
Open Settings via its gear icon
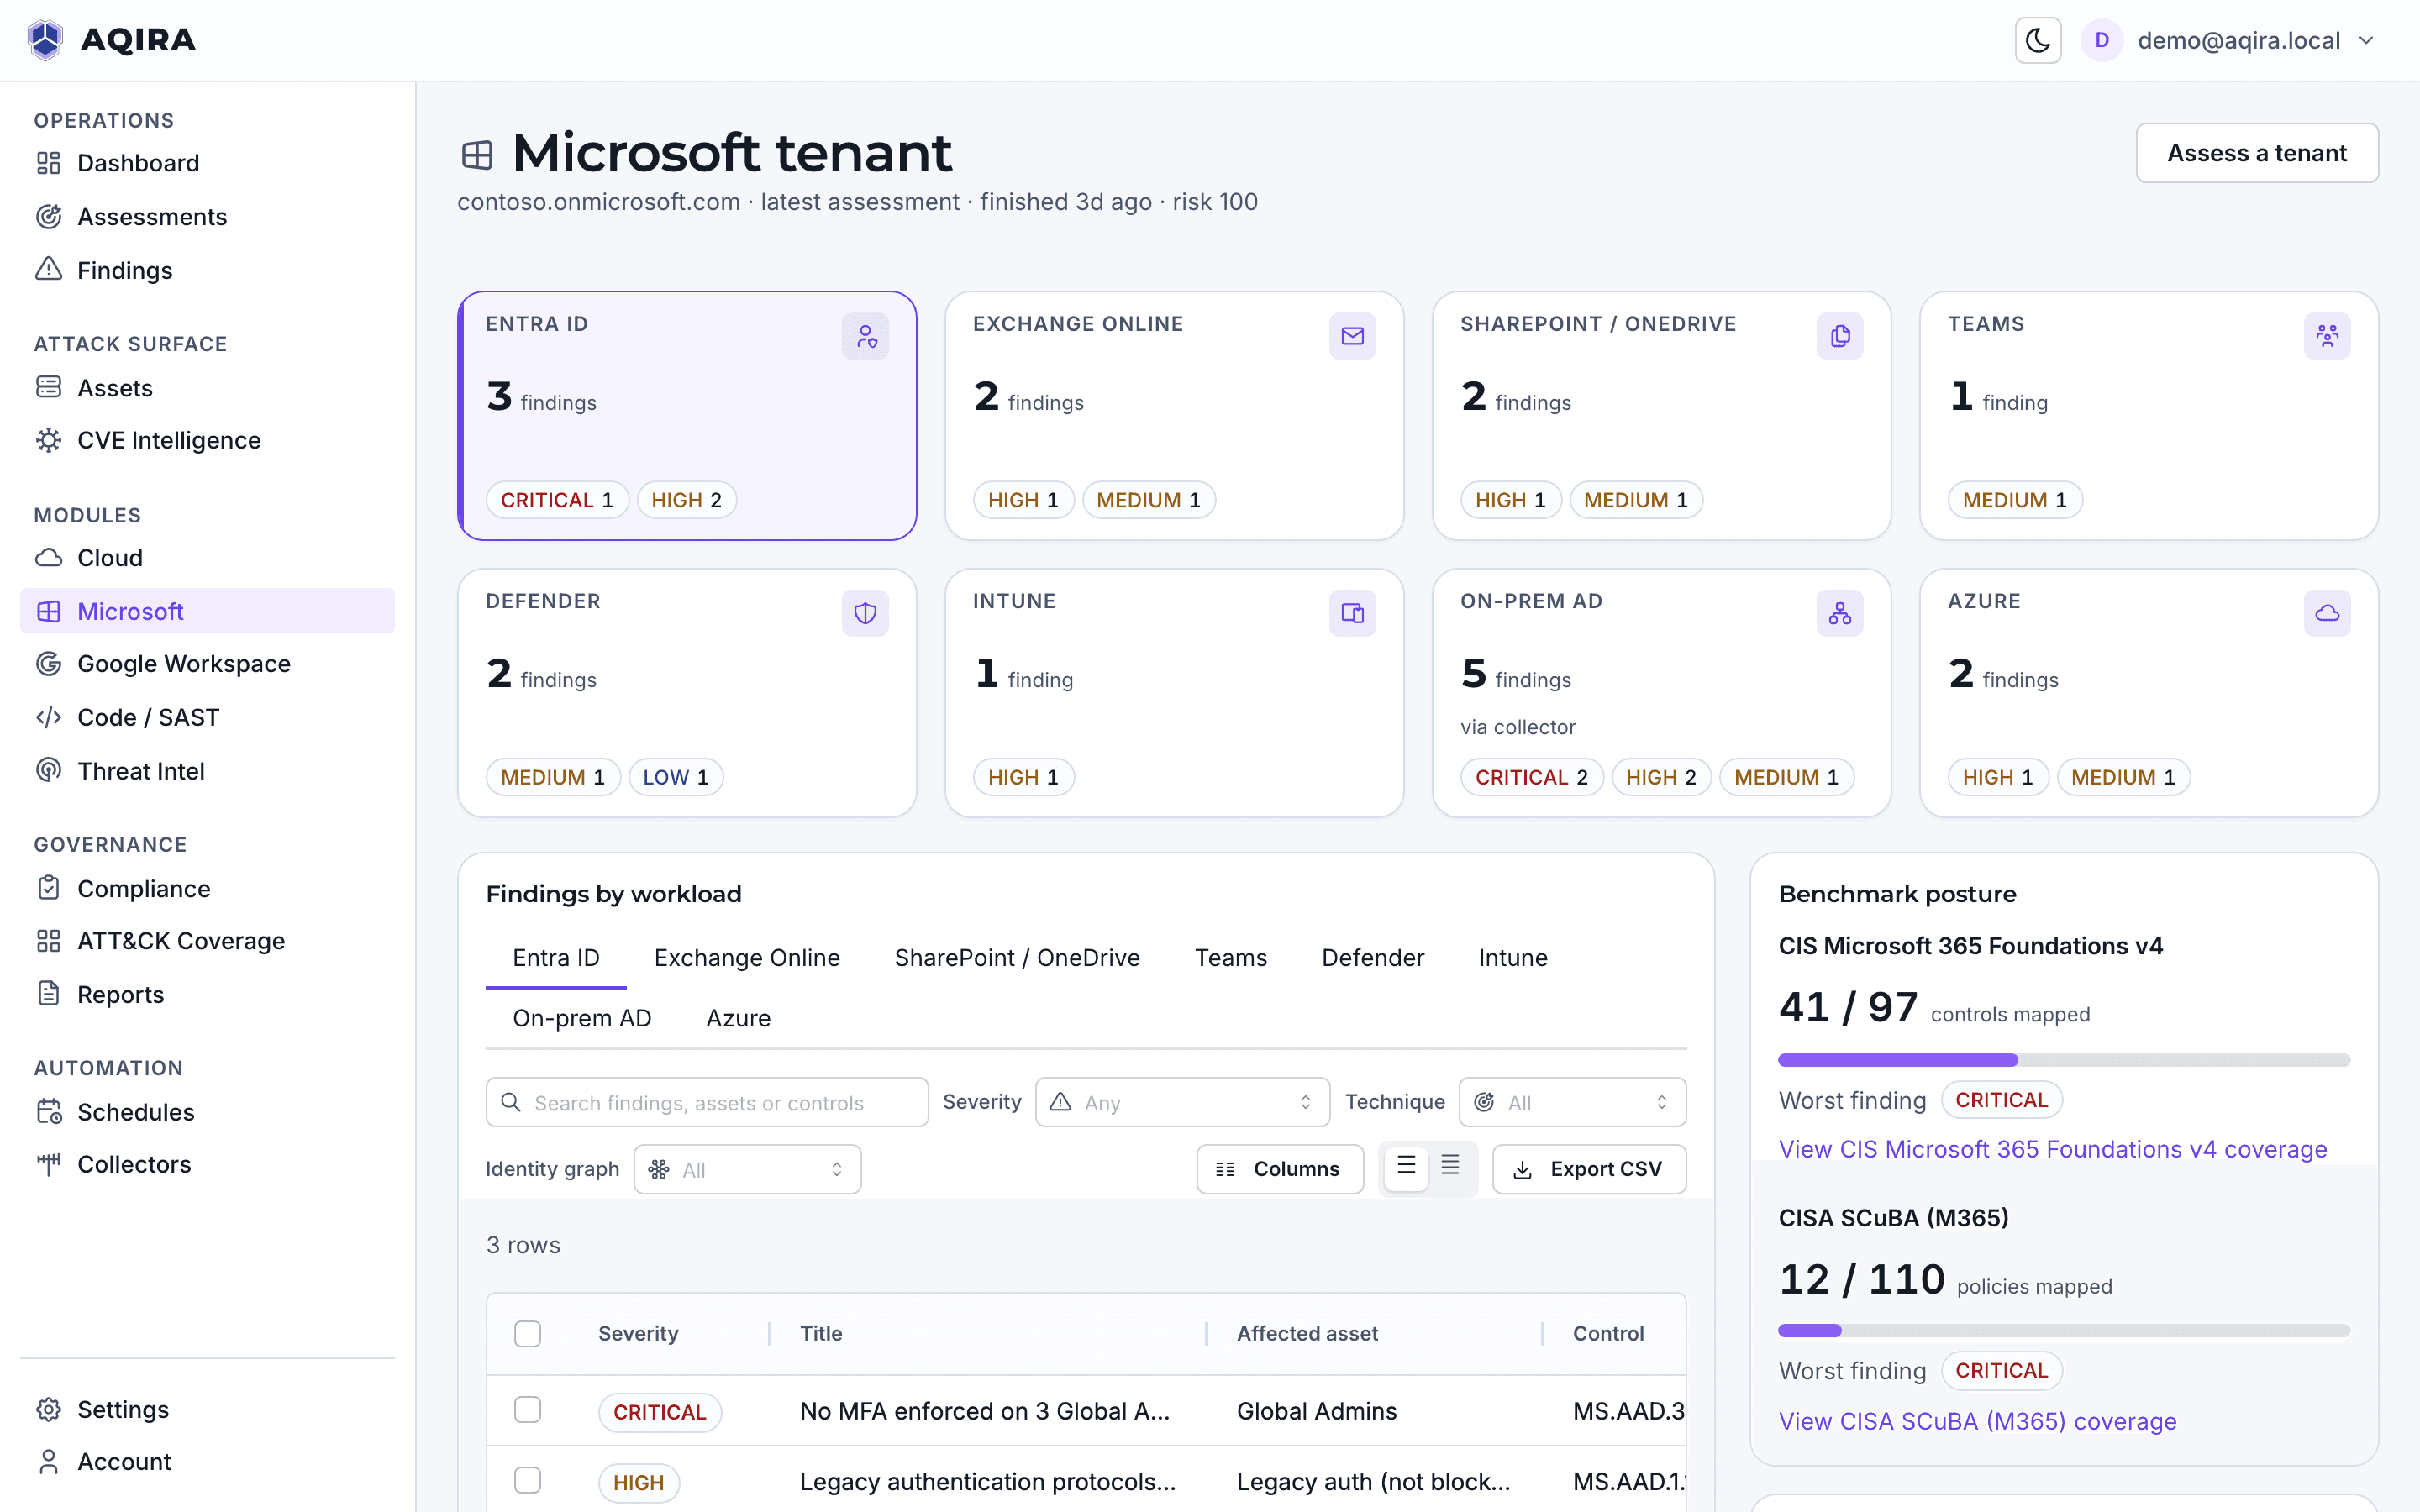pos(48,1409)
